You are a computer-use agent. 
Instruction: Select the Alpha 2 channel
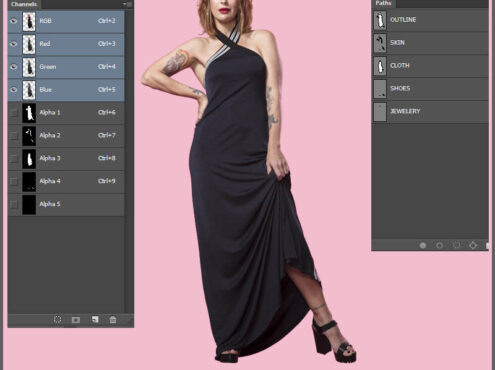tap(66, 135)
